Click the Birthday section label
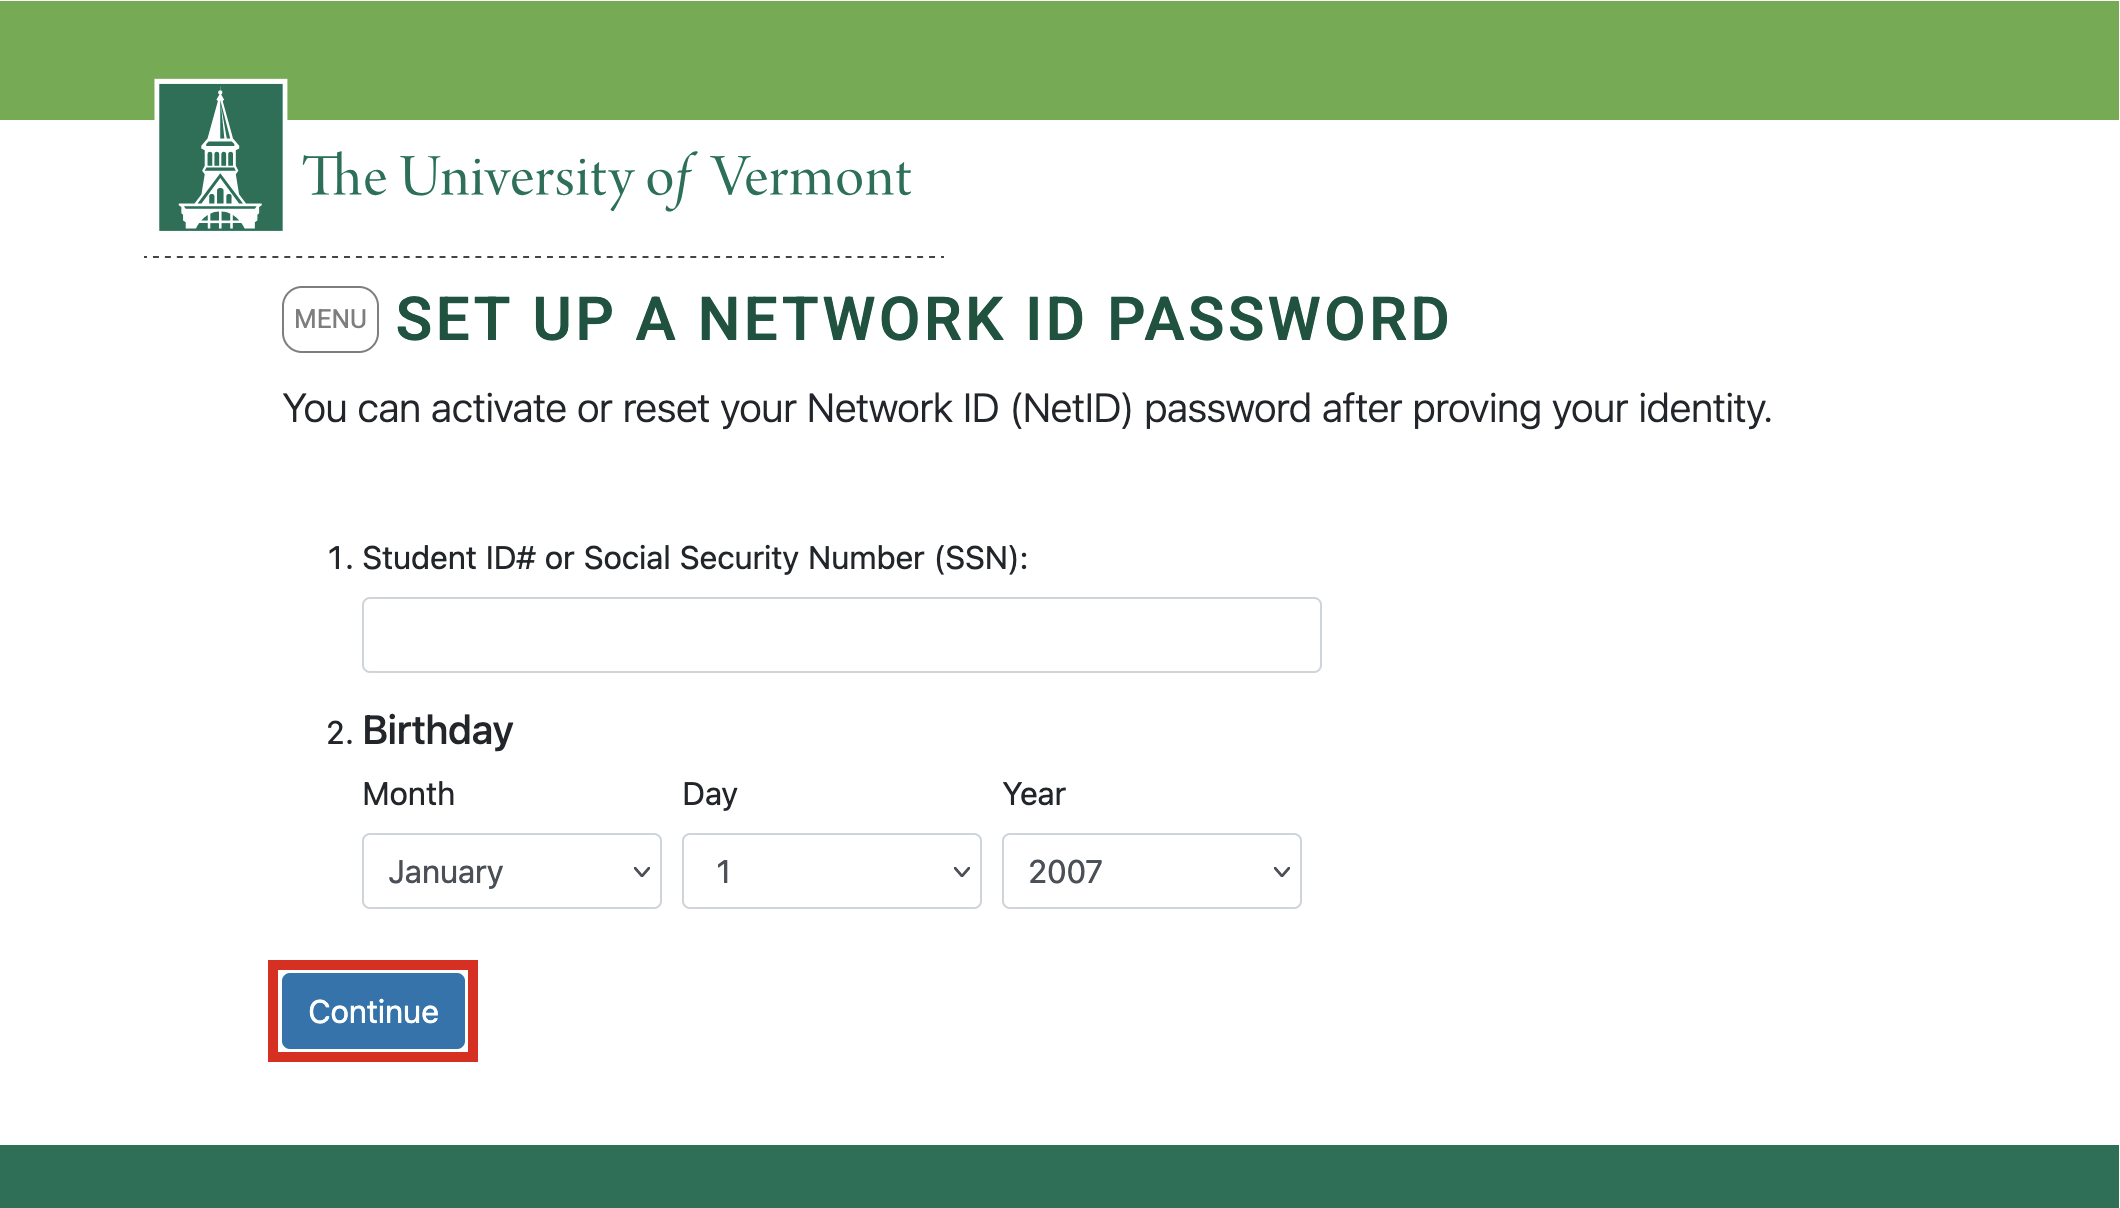 [x=437, y=729]
